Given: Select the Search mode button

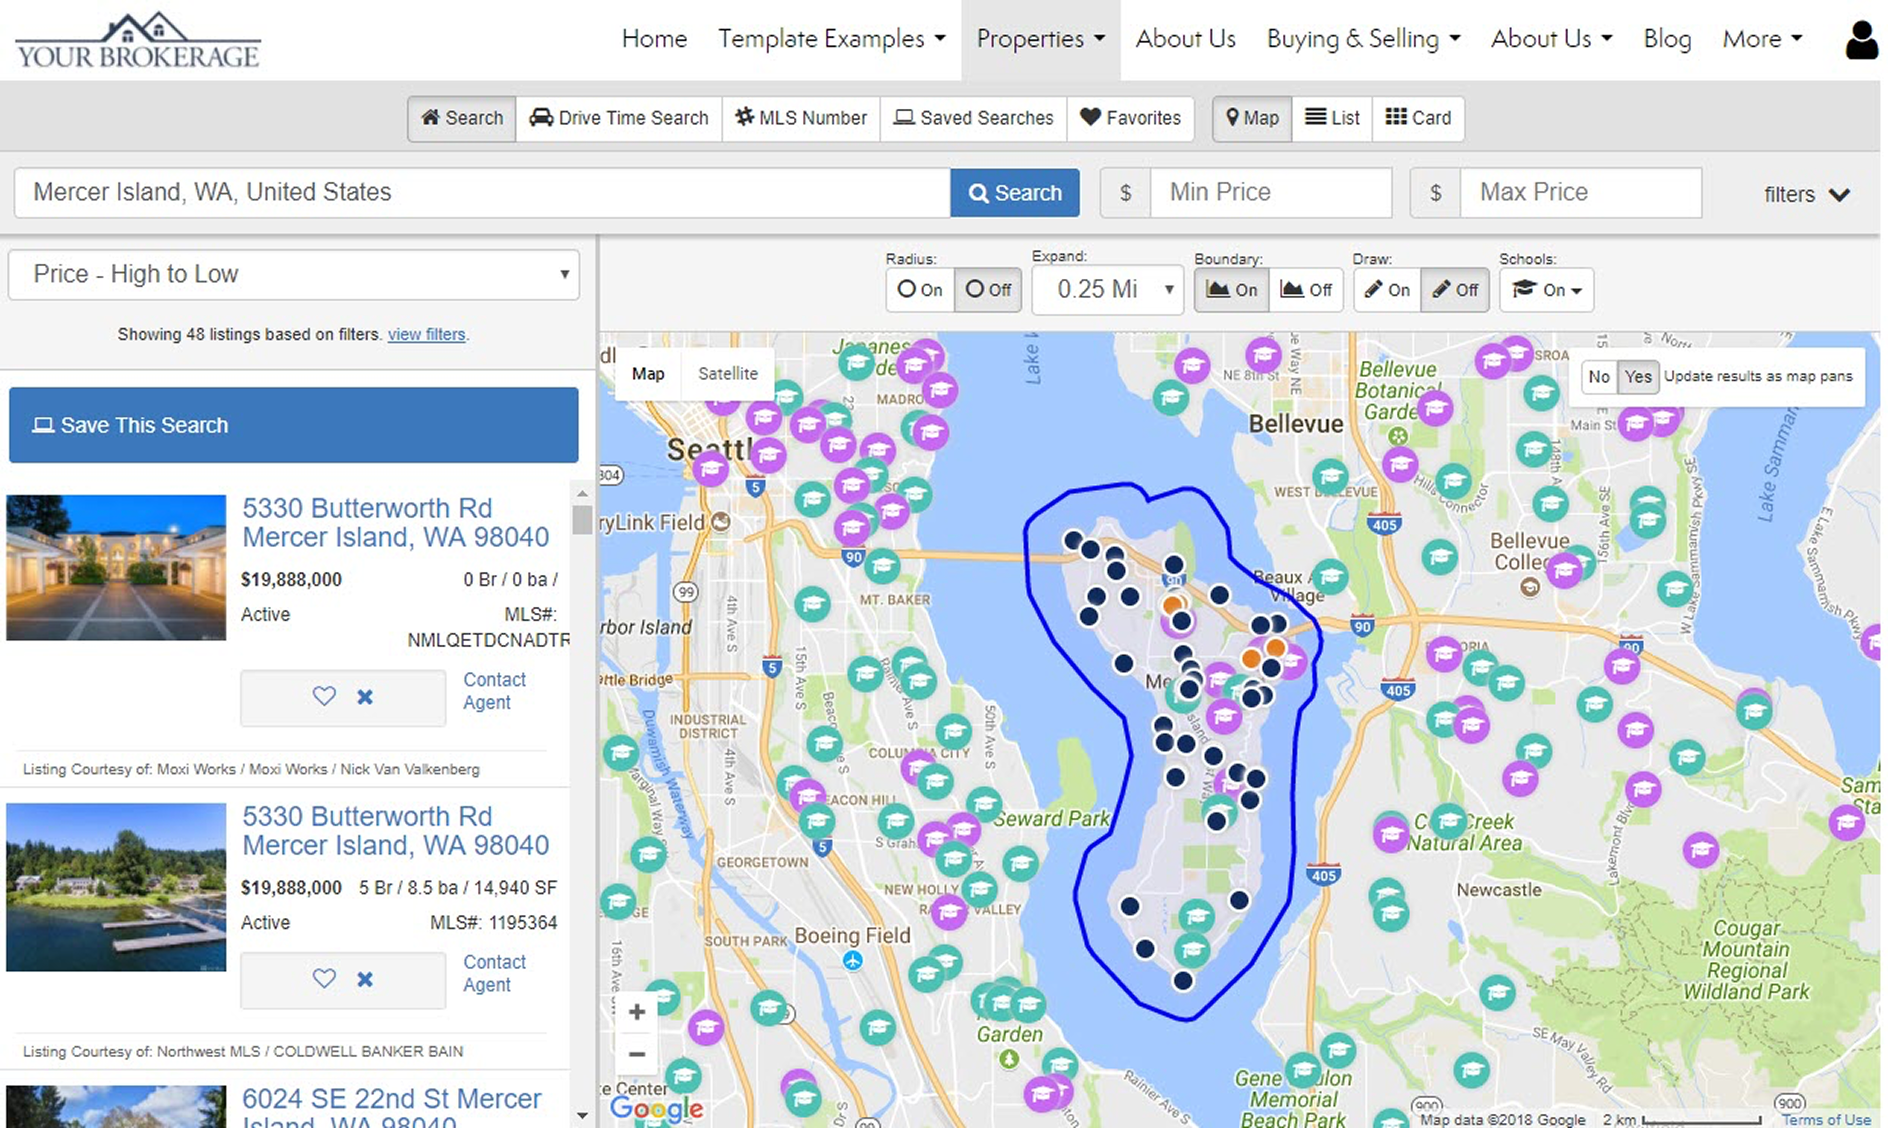Looking at the screenshot, I should 462,118.
